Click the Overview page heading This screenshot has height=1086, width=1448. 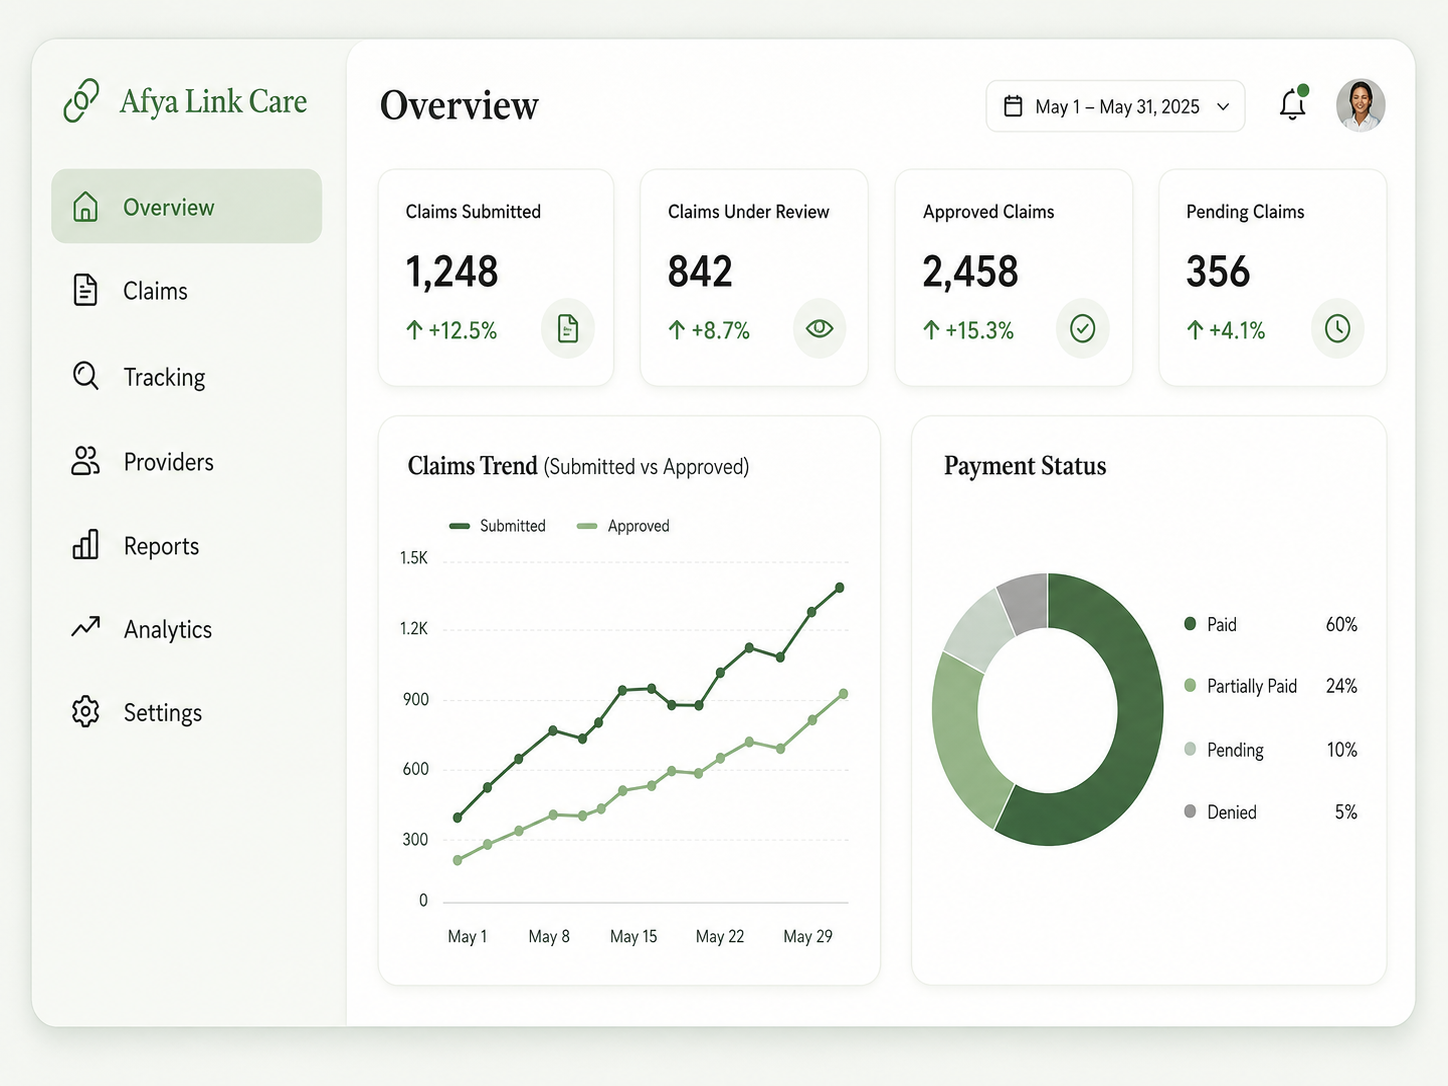pos(459,105)
